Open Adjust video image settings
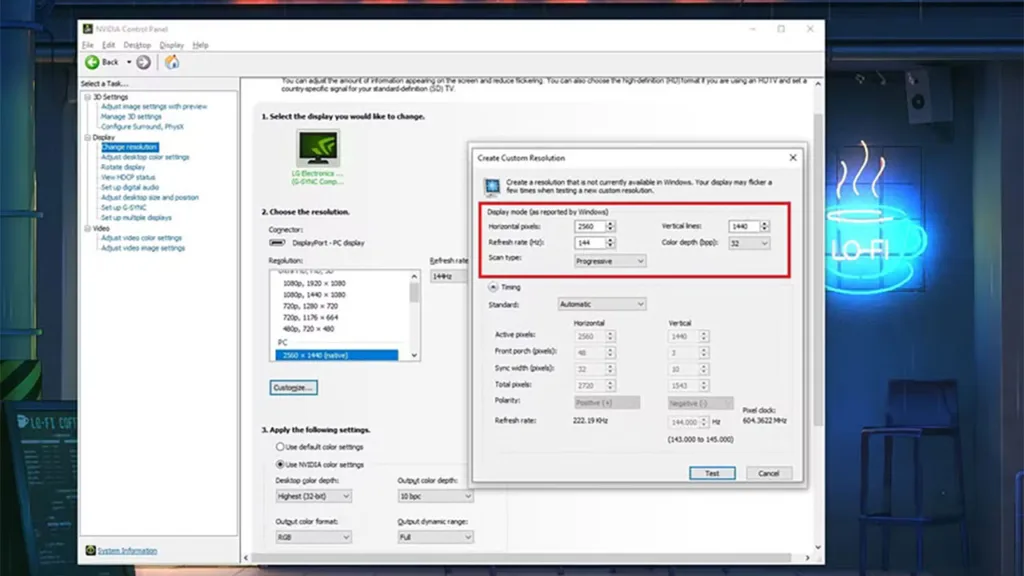Viewport: 1024px width, 576px height. pos(143,248)
